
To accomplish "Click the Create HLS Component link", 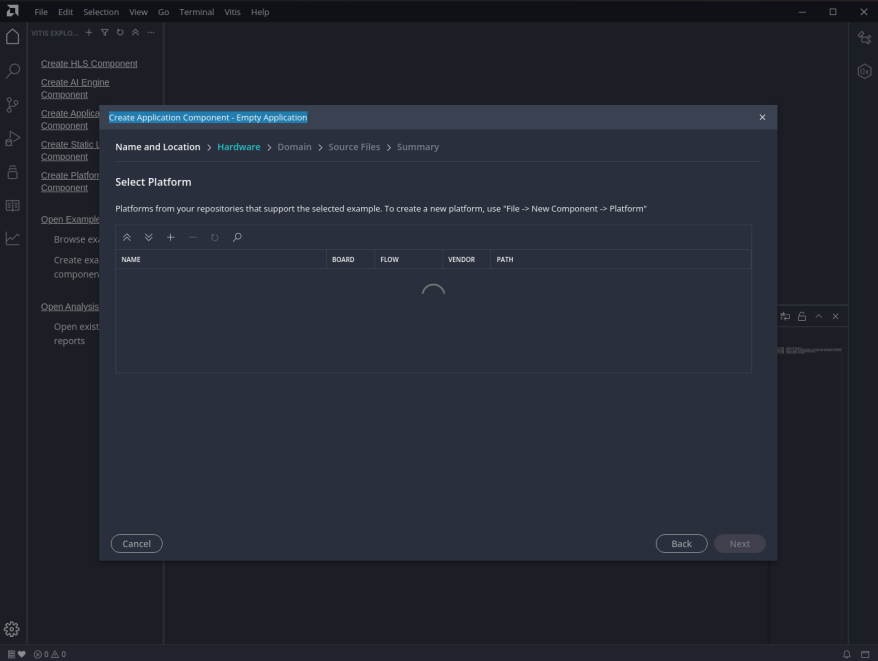I will click(89, 63).
